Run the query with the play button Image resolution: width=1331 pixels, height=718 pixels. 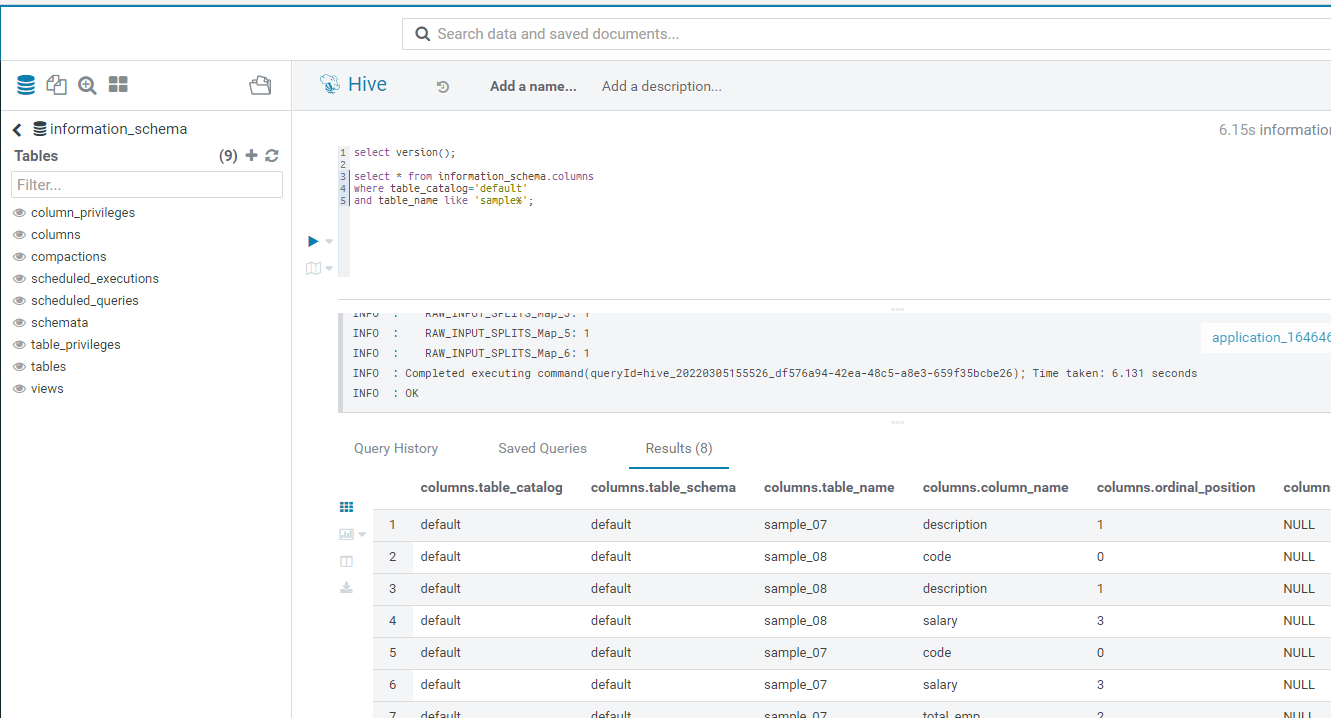(x=313, y=241)
